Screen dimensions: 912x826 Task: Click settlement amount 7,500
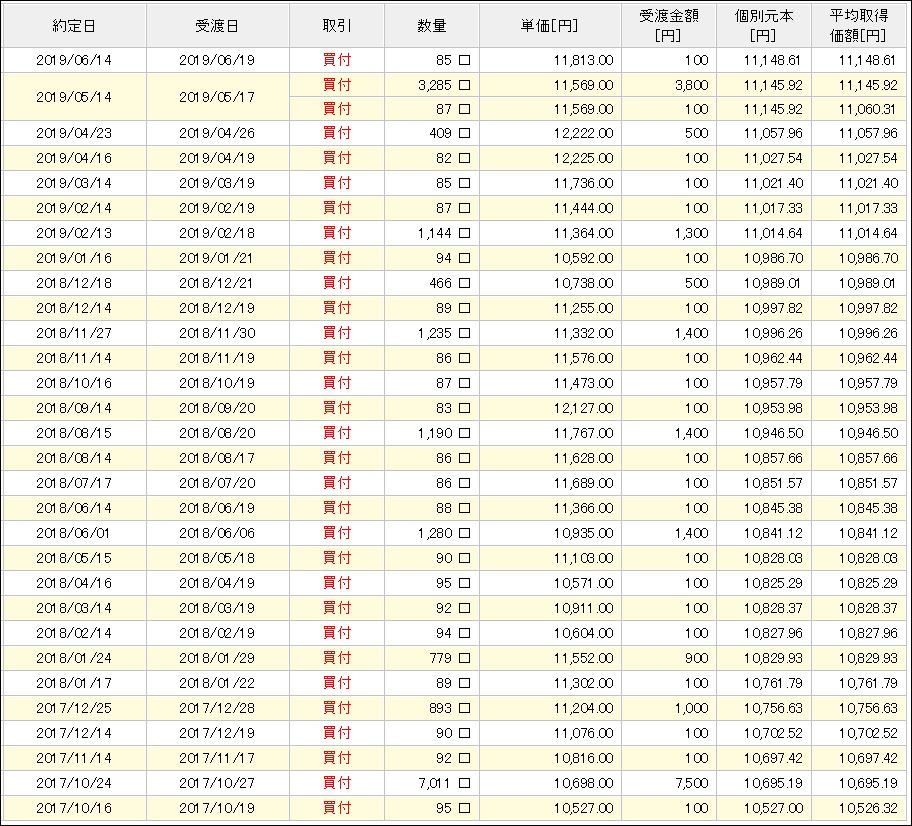click(x=692, y=784)
